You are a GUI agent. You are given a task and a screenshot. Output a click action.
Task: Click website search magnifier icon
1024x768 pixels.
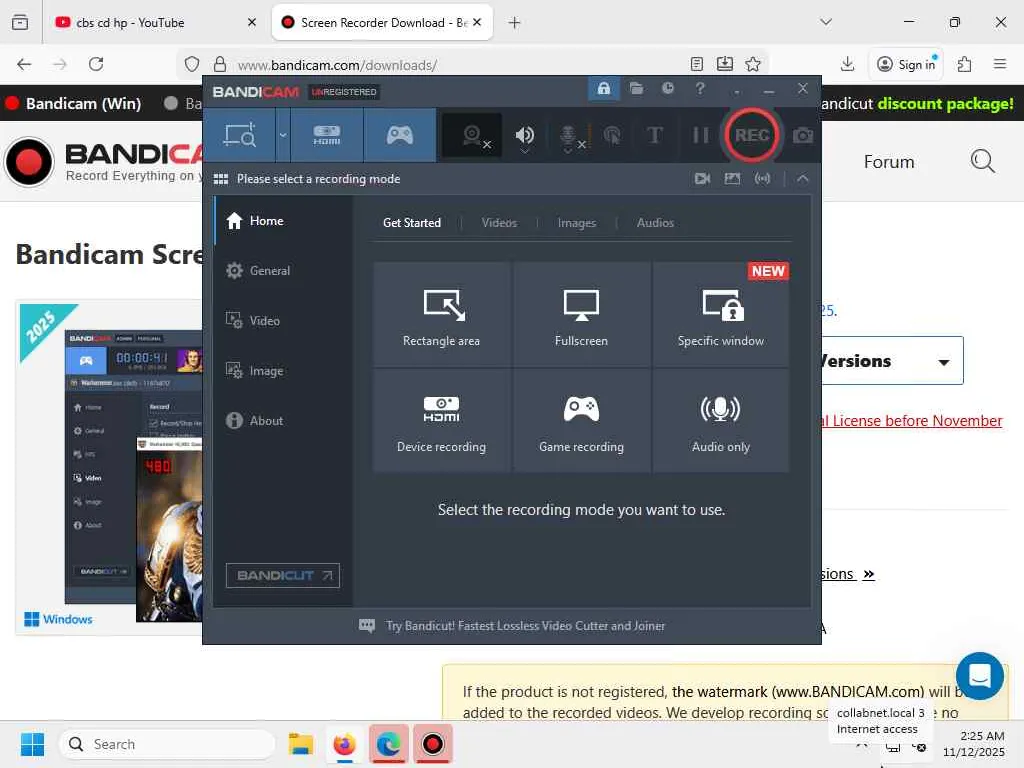coord(982,161)
